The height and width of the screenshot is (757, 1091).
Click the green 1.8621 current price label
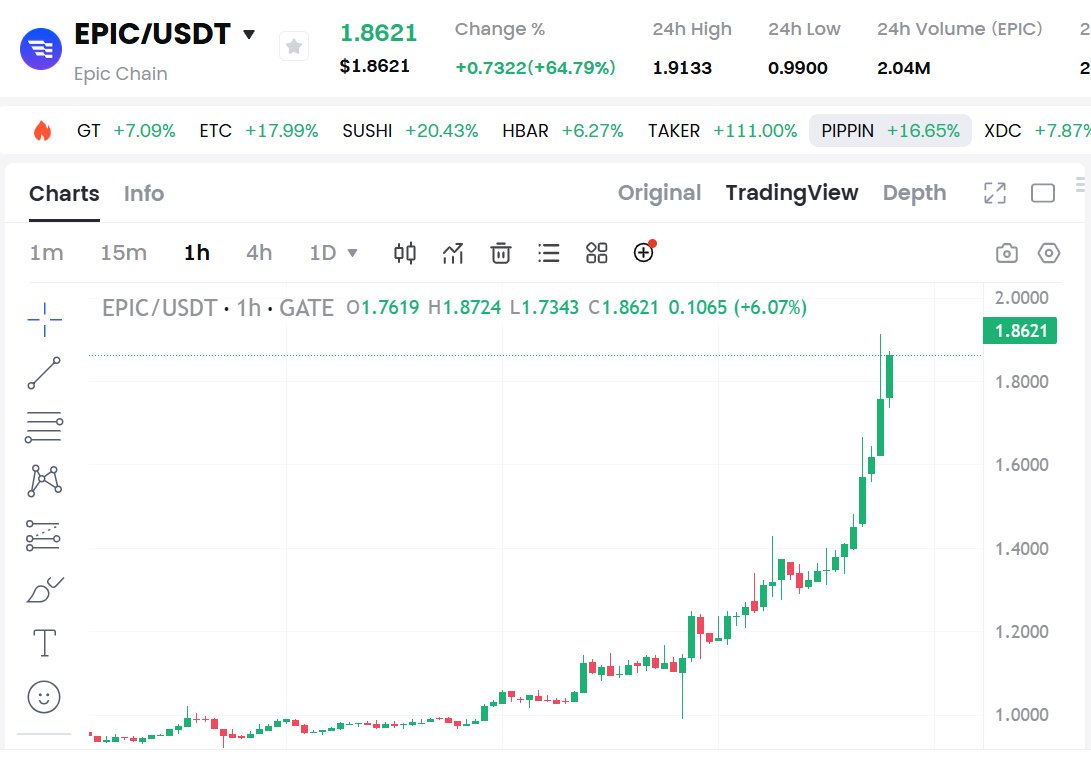[1020, 330]
